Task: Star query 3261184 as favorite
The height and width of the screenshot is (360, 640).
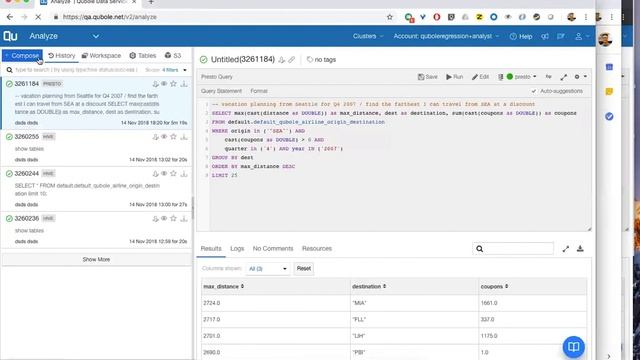Action: pyautogui.click(x=173, y=84)
